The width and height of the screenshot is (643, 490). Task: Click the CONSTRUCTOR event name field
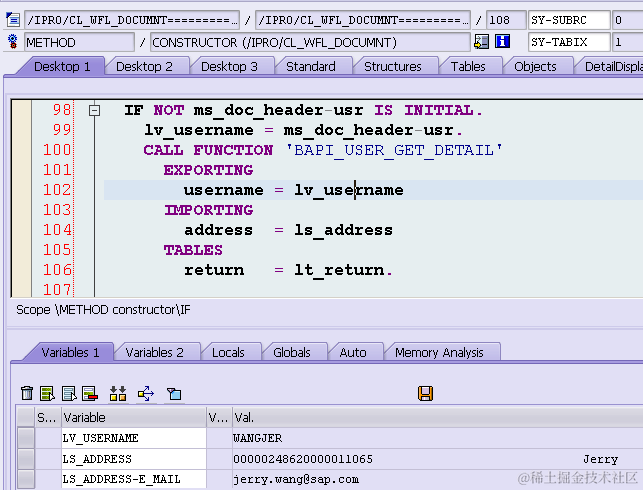(x=310, y=42)
